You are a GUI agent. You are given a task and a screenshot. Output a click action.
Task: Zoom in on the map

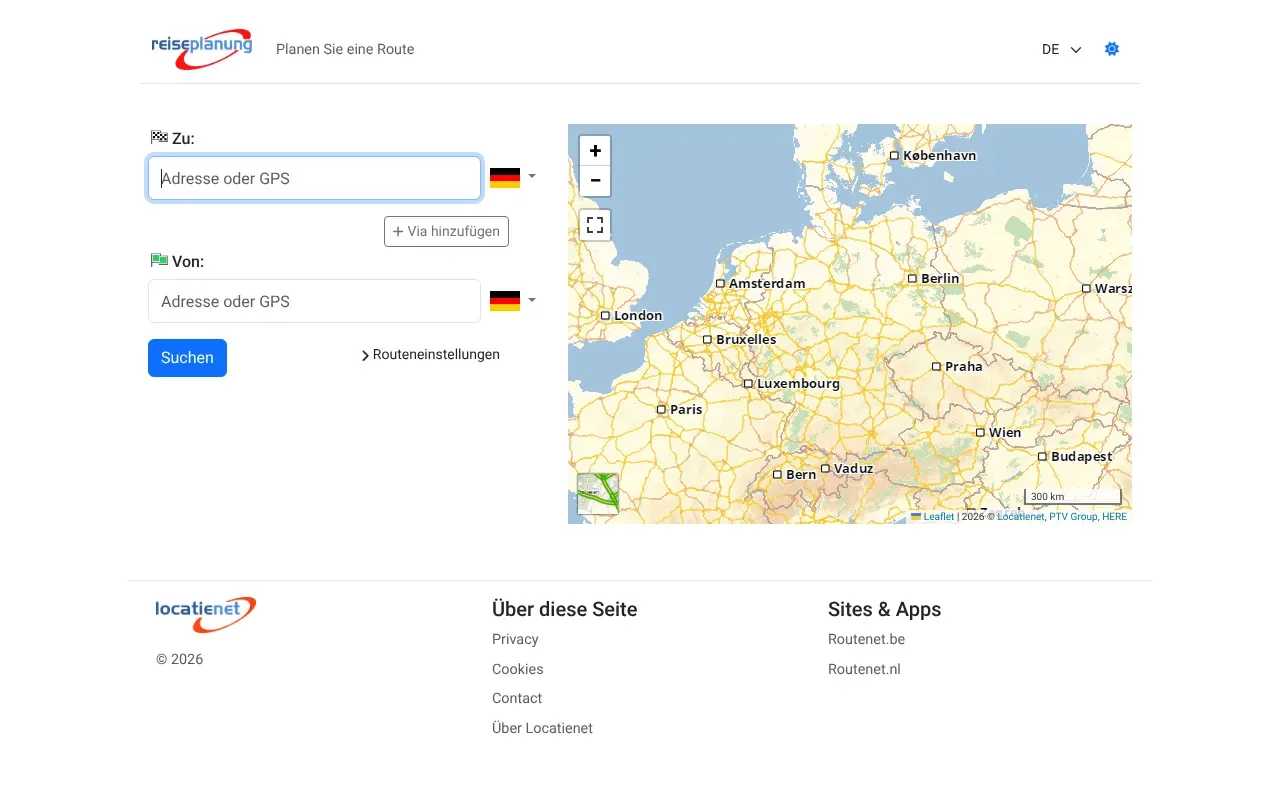tap(595, 150)
